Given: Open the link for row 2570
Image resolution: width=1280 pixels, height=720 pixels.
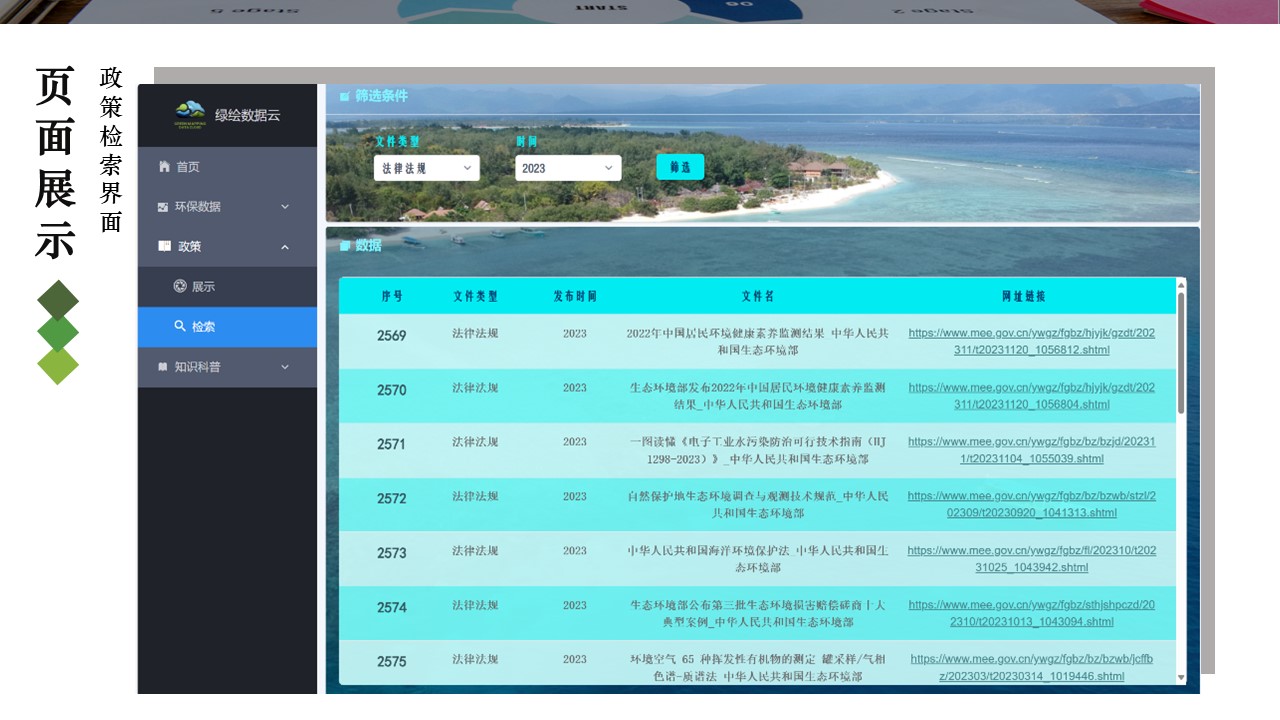Looking at the screenshot, I should click(x=1032, y=396).
